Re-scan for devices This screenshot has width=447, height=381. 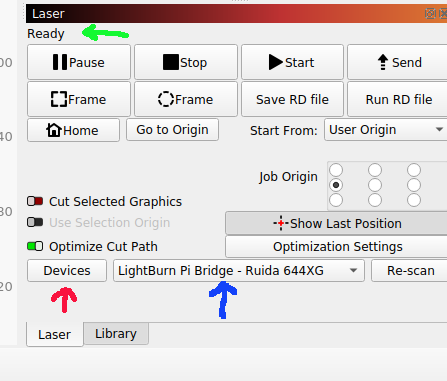pyautogui.click(x=410, y=271)
